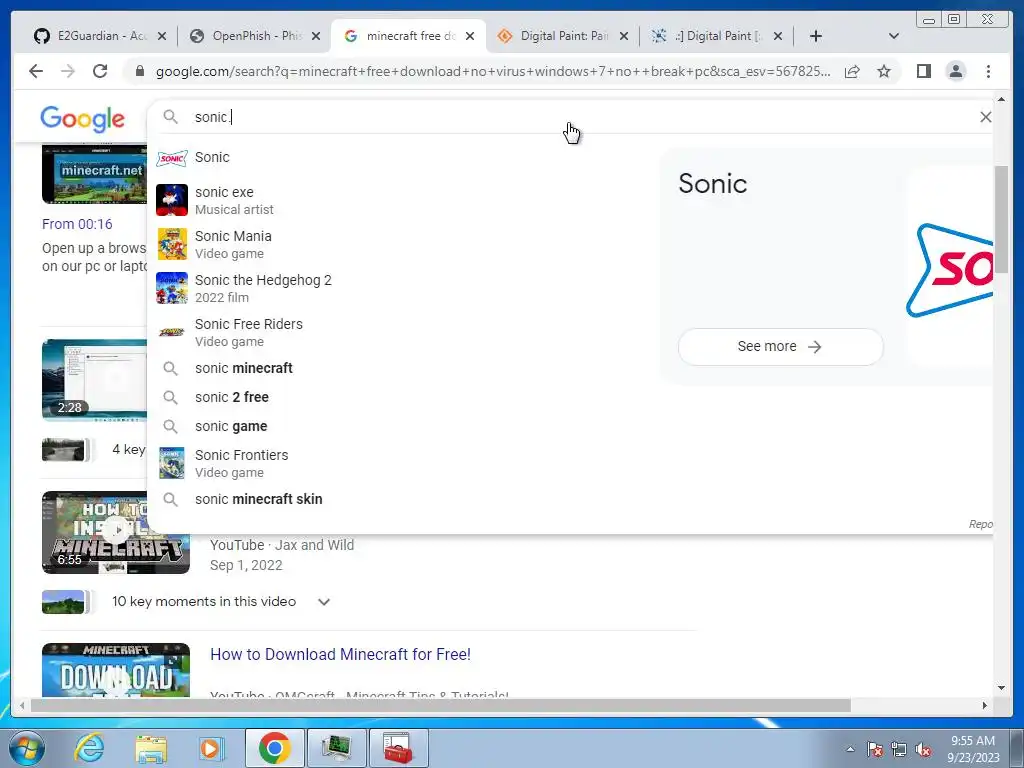Viewport: 1024px width, 768px height.
Task: Click the Google logo
Action: (x=82, y=119)
